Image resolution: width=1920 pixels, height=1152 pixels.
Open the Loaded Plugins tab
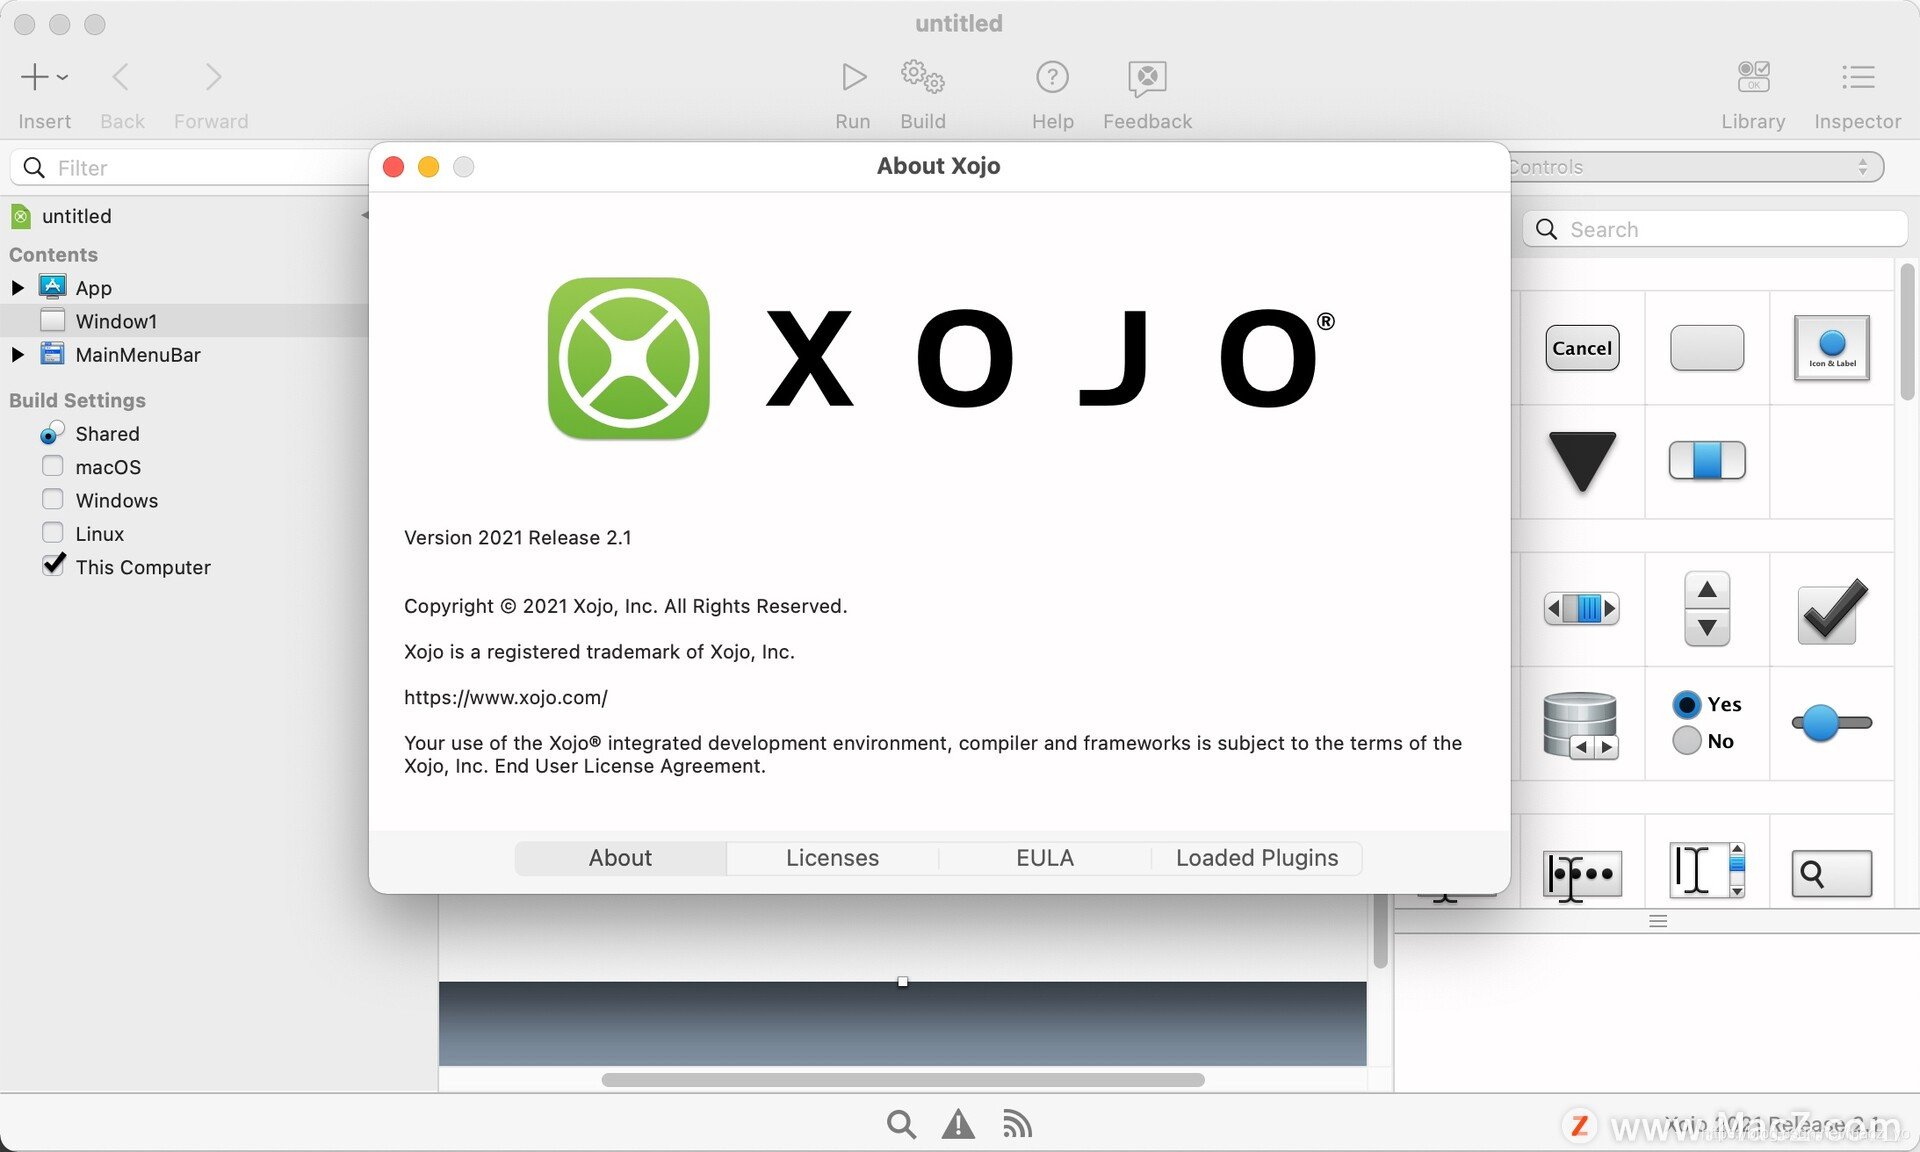[x=1256, y=858]
